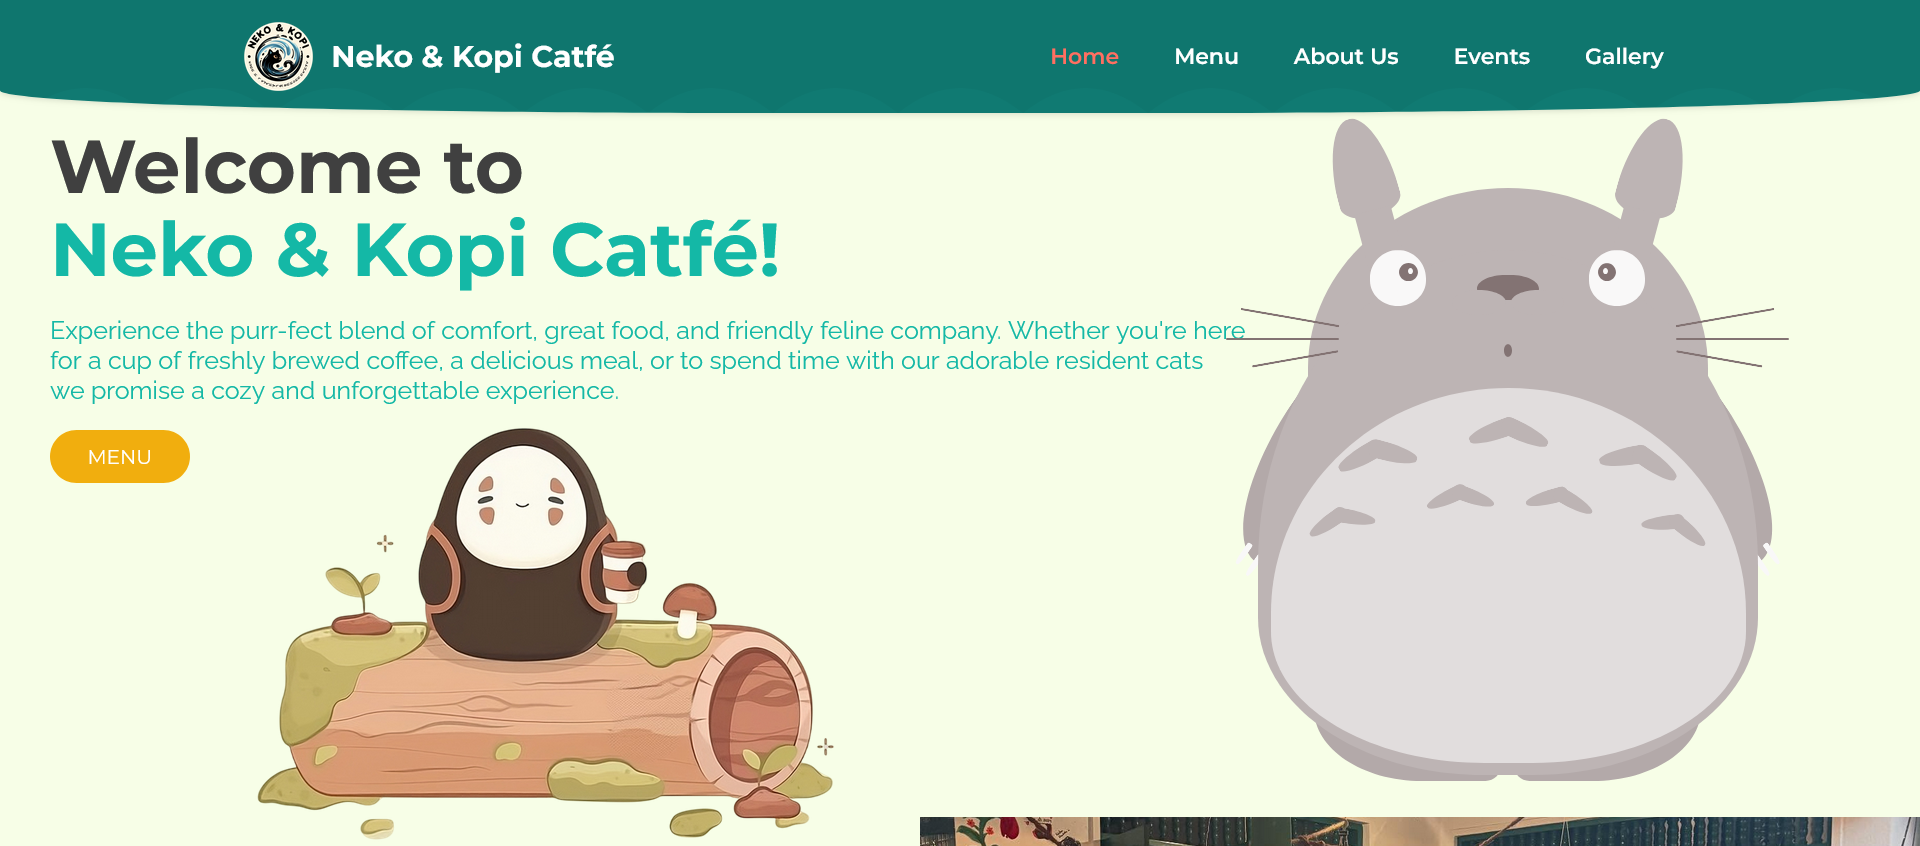The height and width of the screenshot is (846, 1920).
Task: Click the 'Welcome to' heading
Action: 288,167
